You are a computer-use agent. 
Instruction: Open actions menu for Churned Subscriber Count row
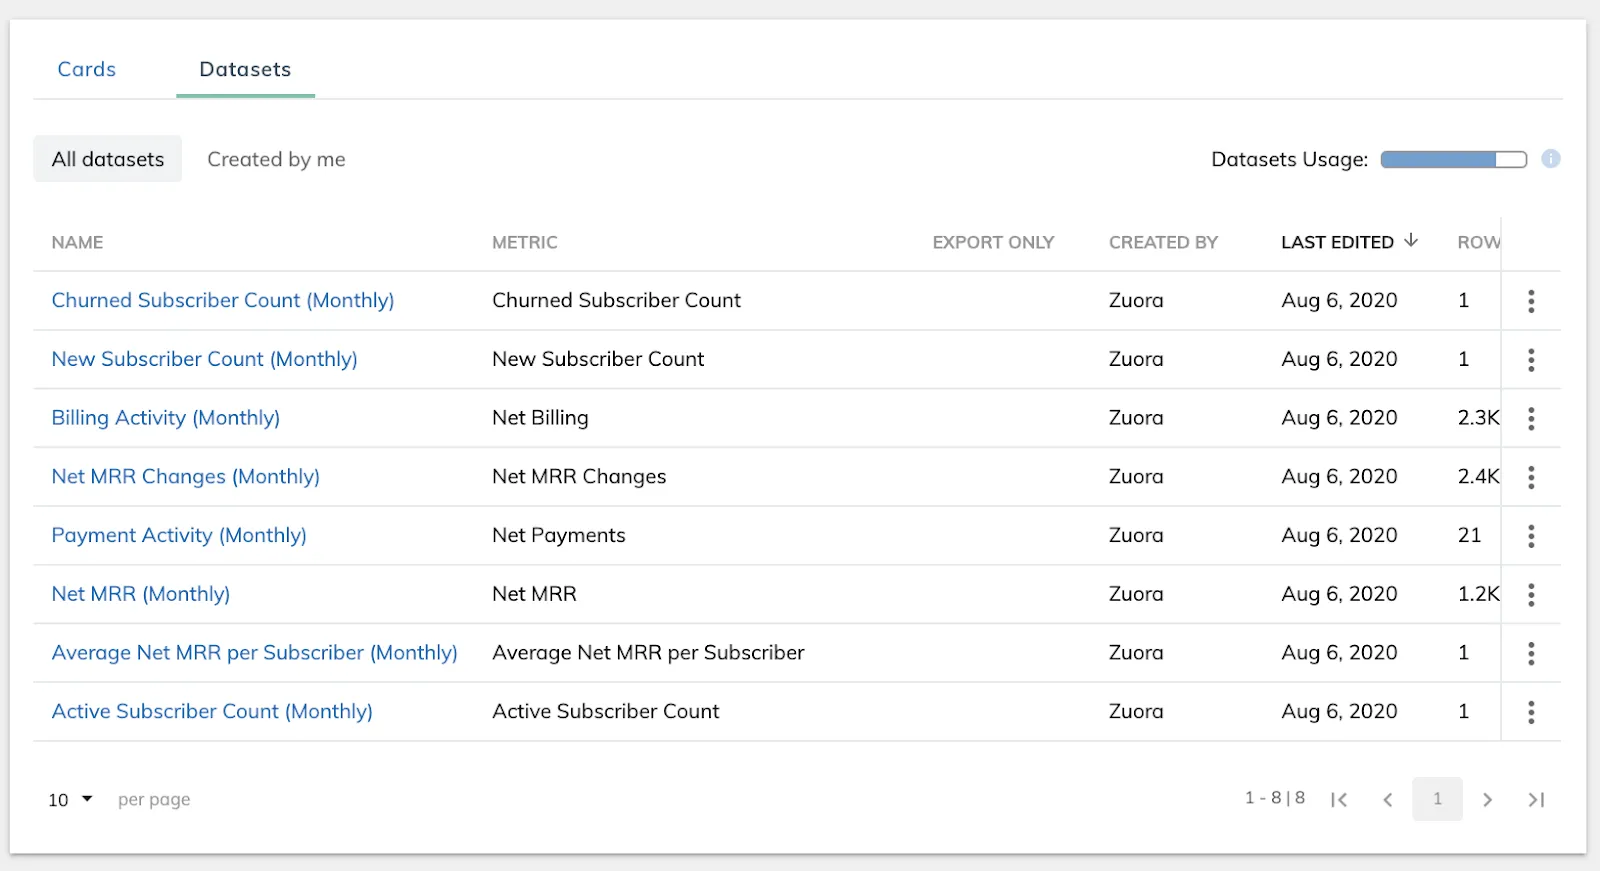(1531, 301)
